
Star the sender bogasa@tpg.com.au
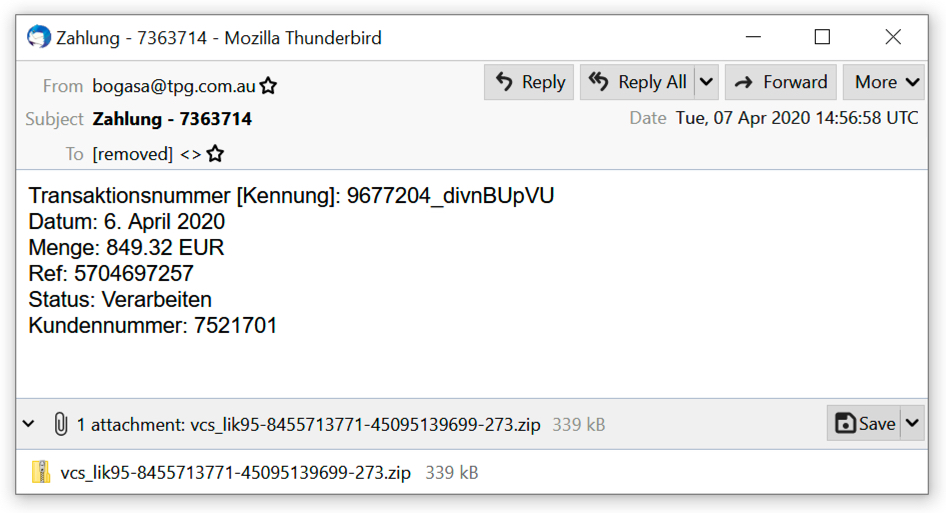(268, 86)
